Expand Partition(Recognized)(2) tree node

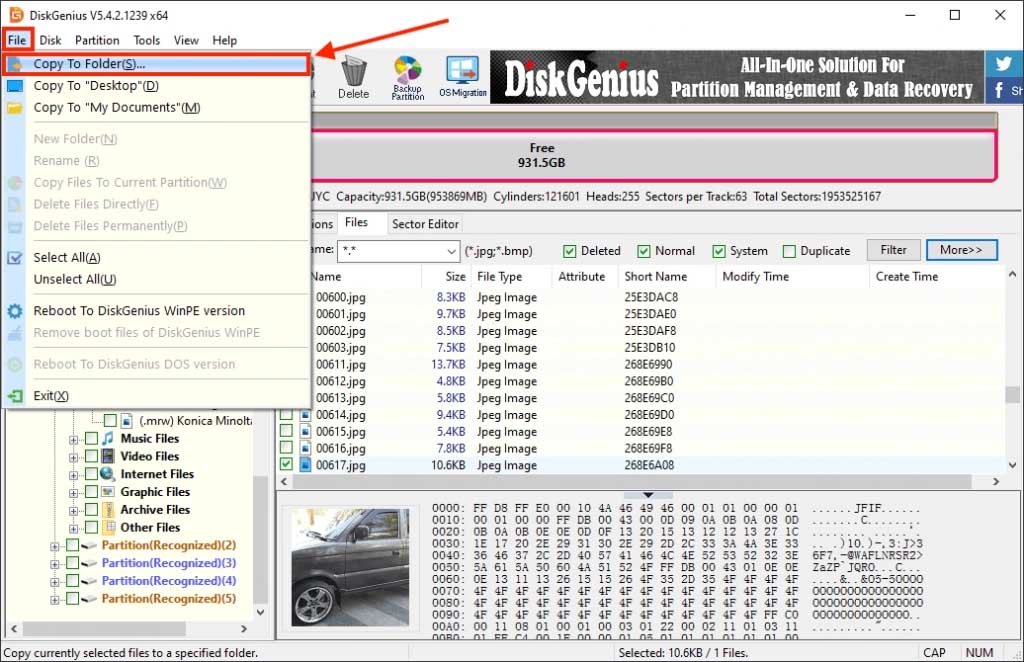[x=55, y=546]
